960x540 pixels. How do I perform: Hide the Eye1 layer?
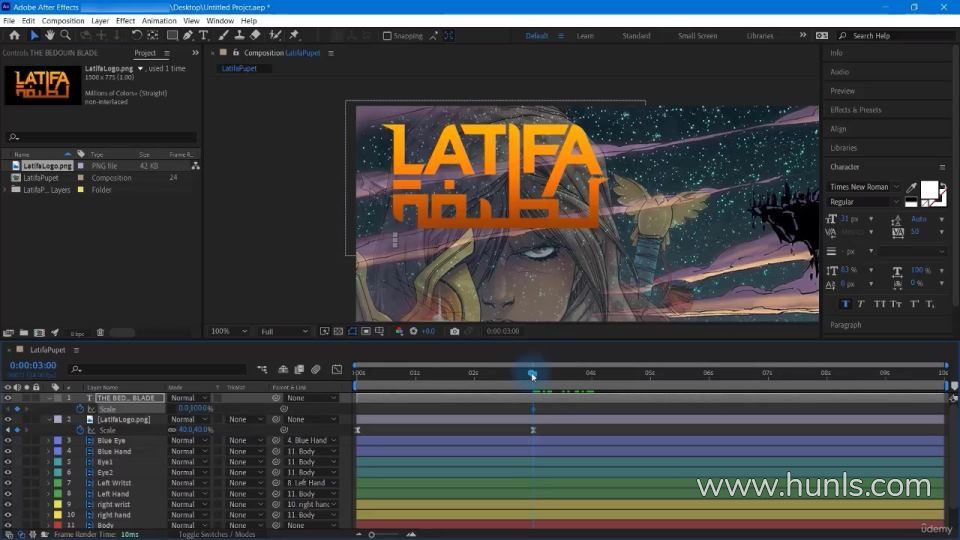(x=8, y=462)
